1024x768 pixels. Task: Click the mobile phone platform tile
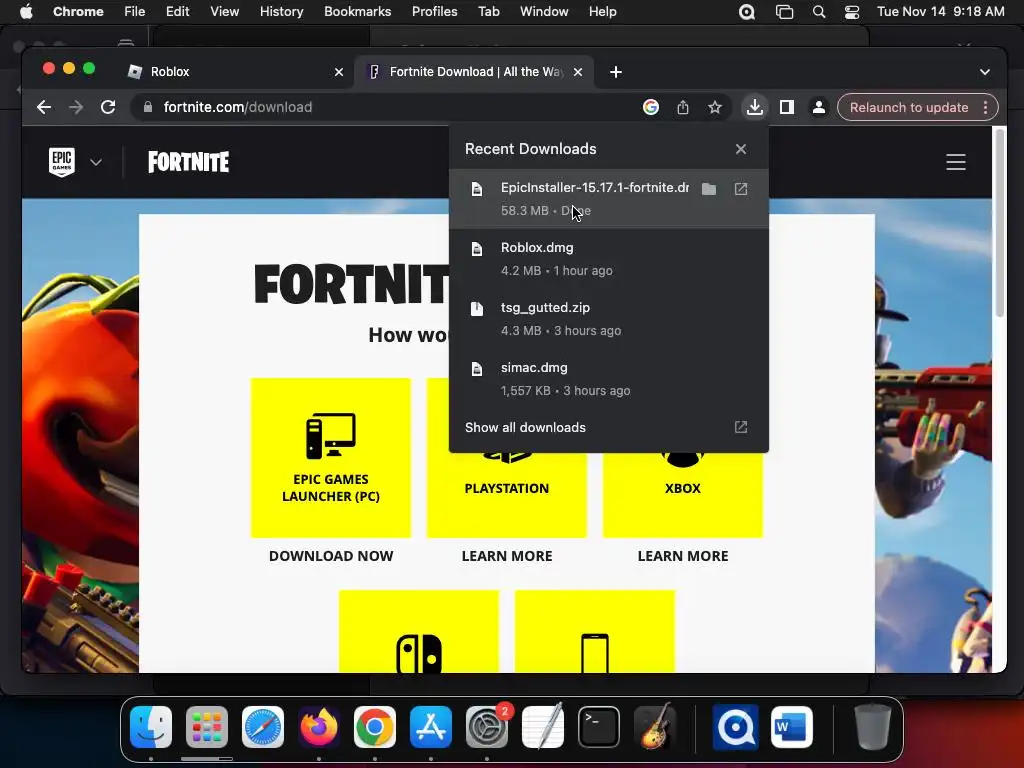click(594, 632)
